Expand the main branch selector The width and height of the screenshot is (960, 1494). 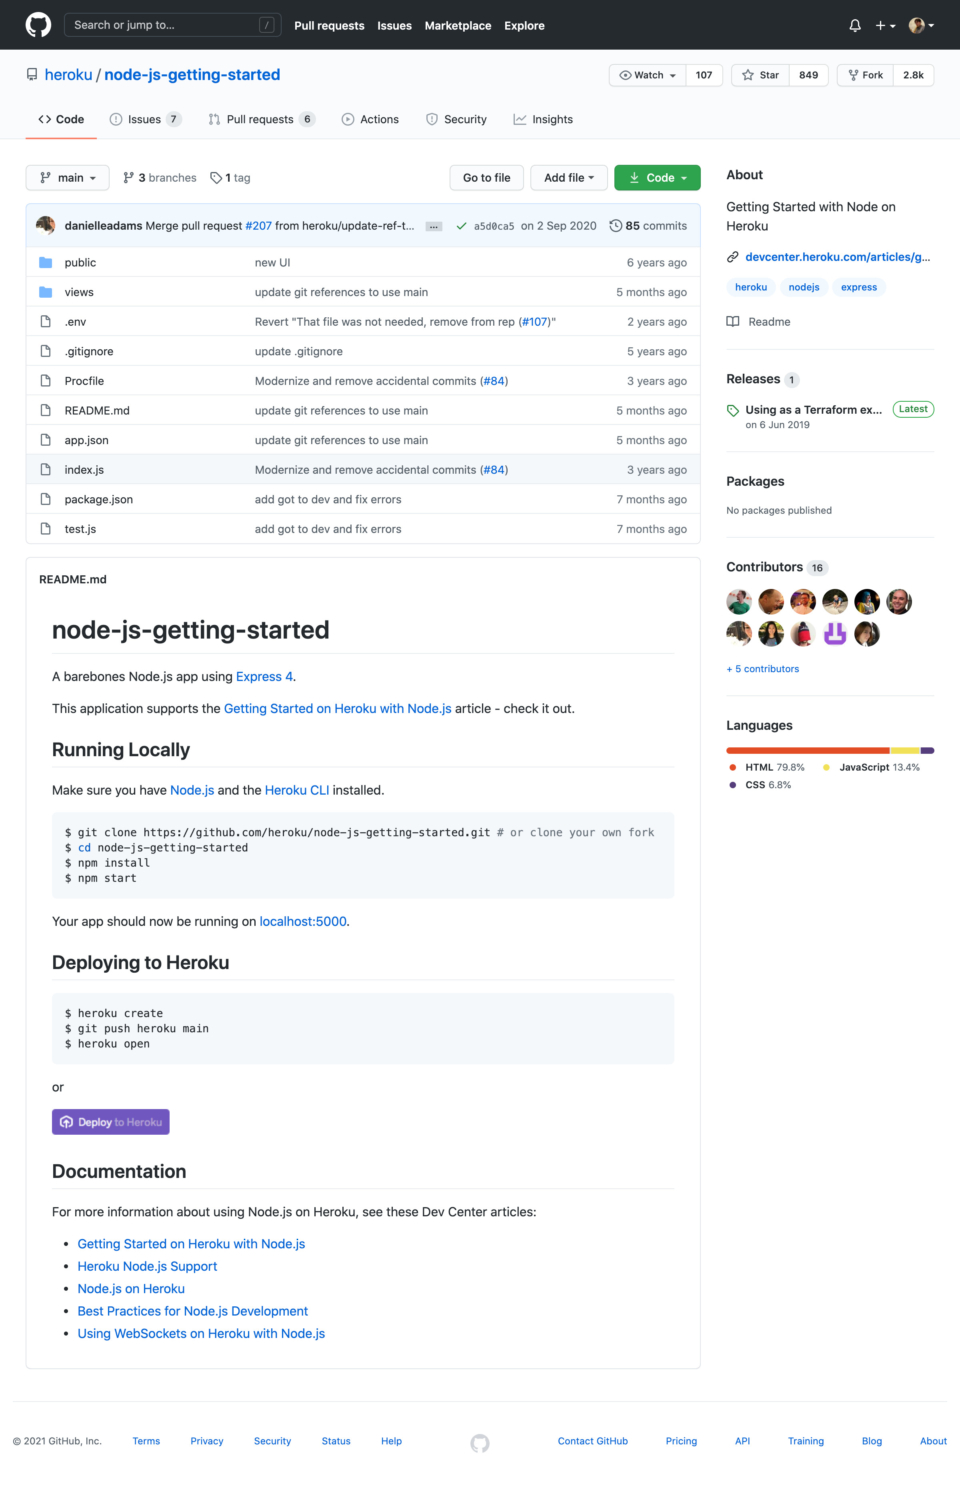click(x=67, y=177)
